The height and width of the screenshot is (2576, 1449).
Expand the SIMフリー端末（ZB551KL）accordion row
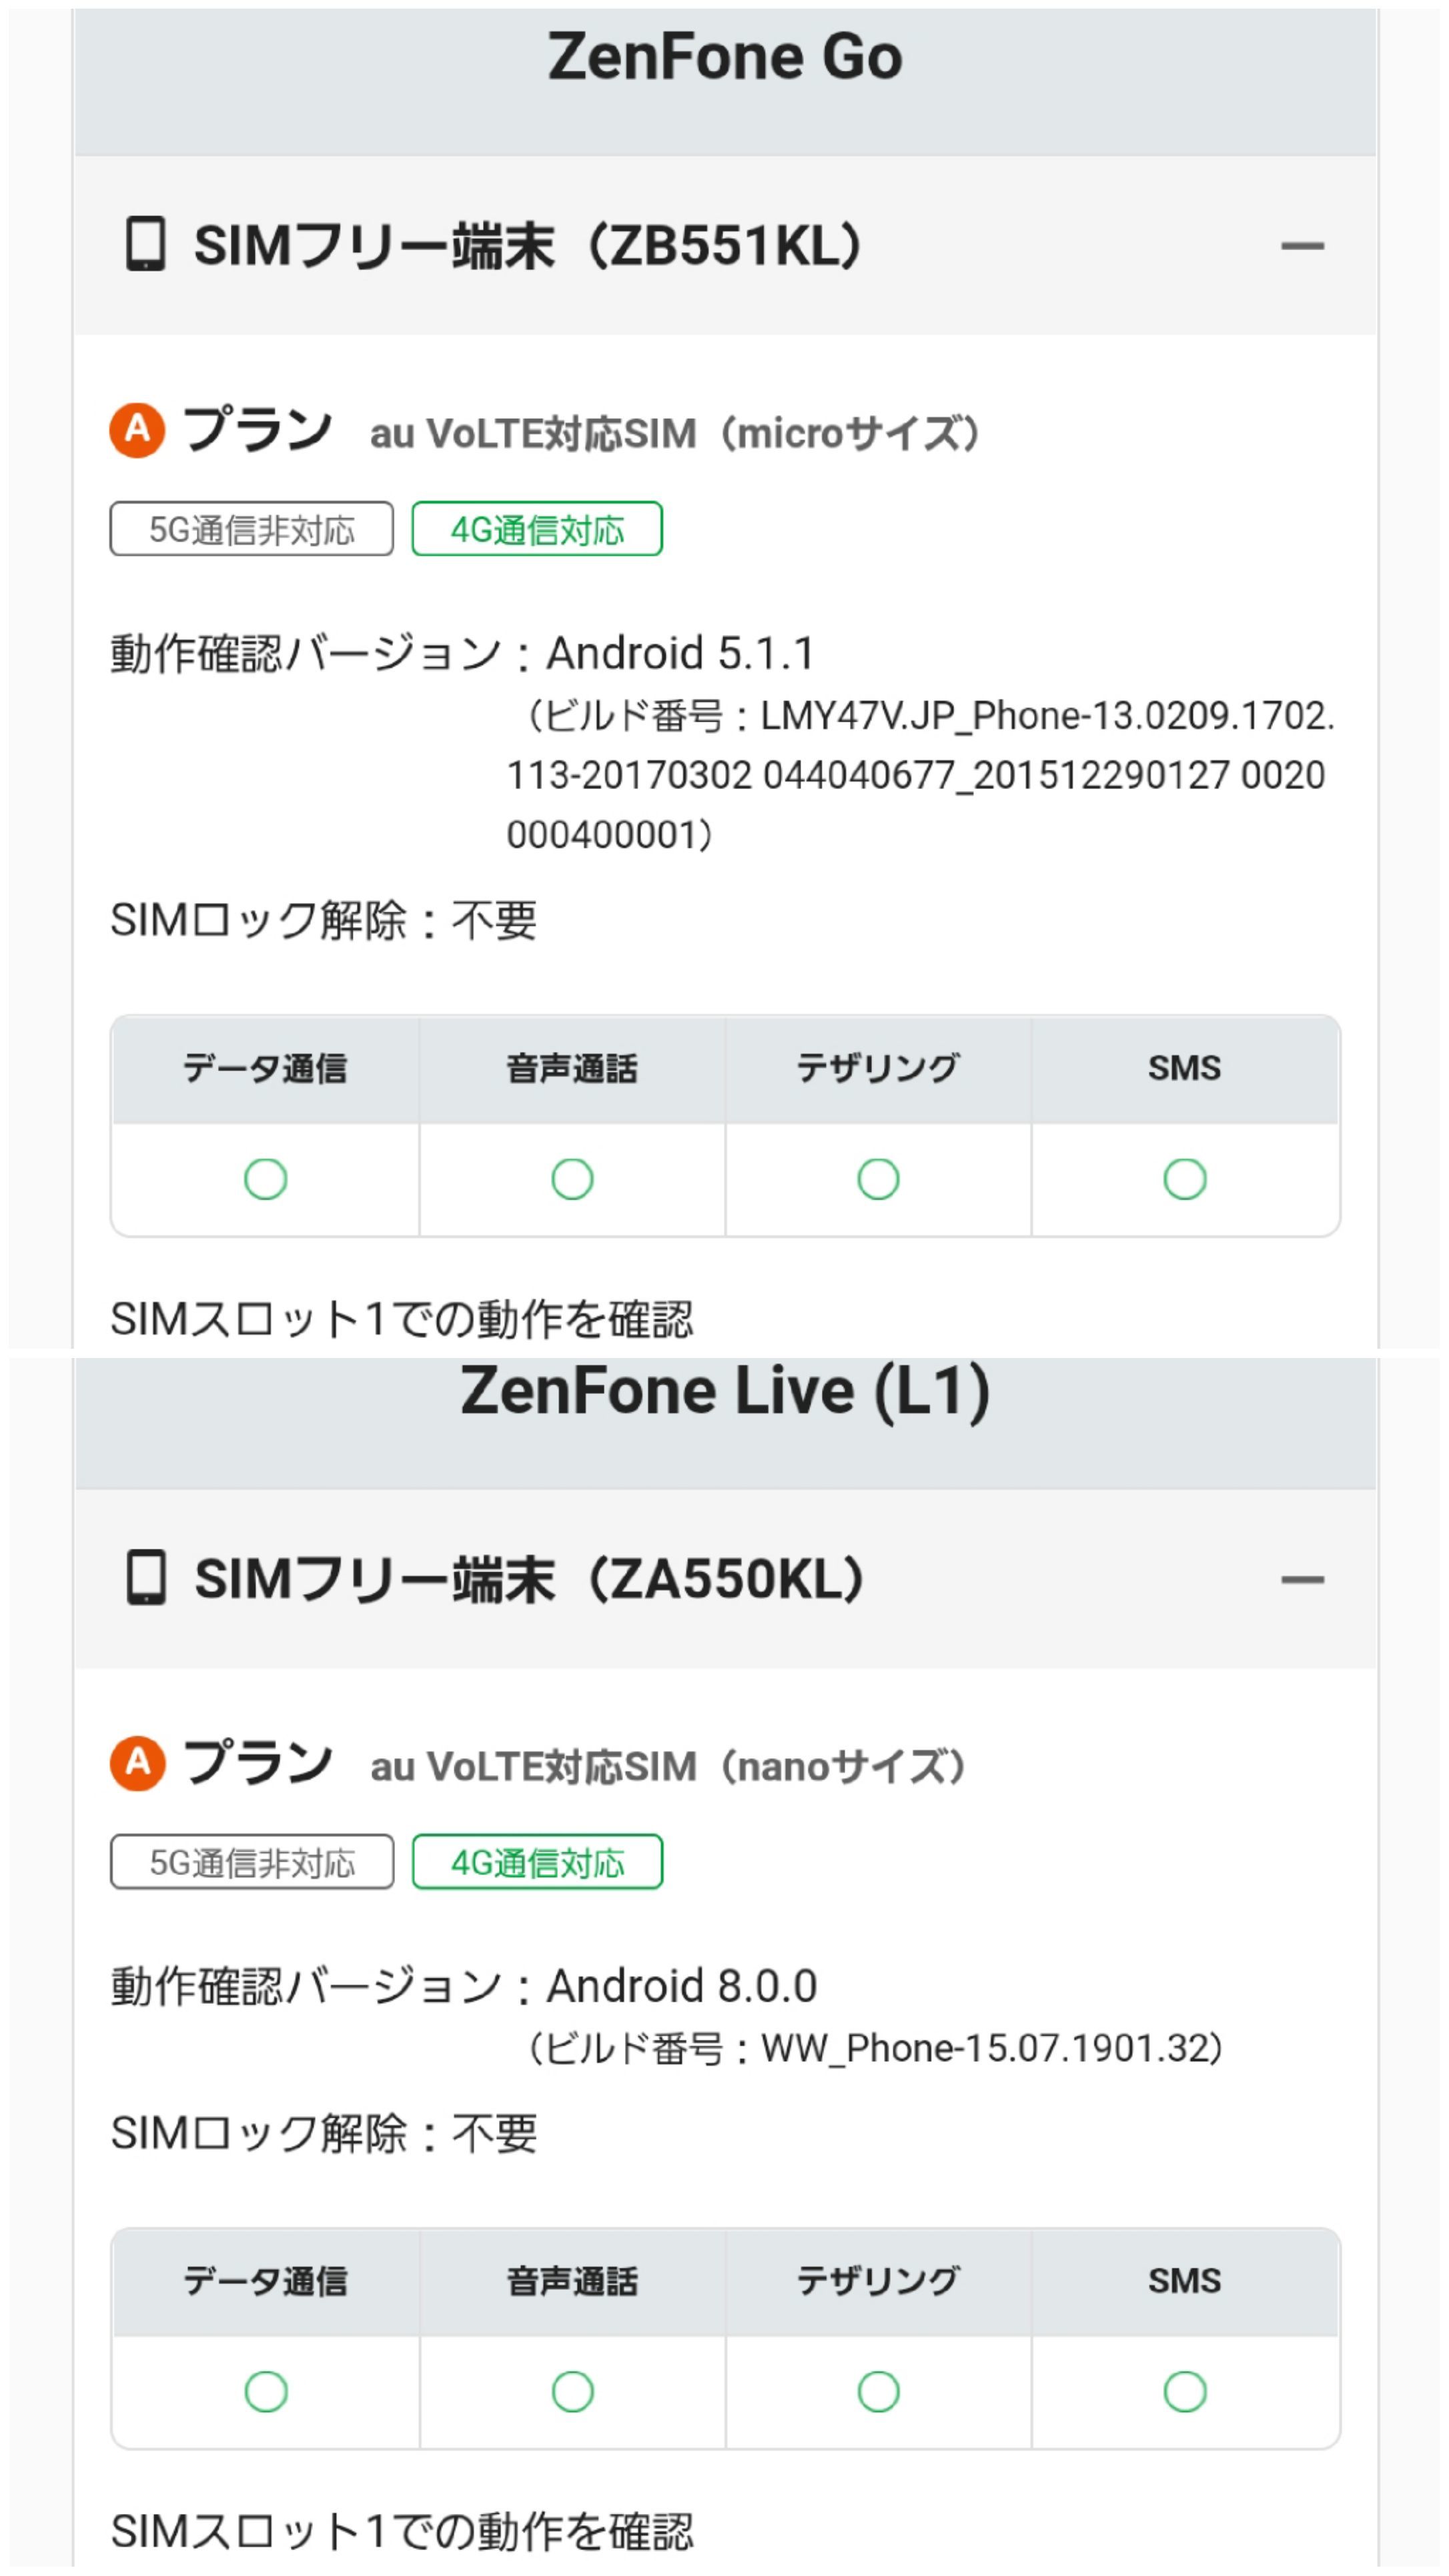(x=527, y=246)
